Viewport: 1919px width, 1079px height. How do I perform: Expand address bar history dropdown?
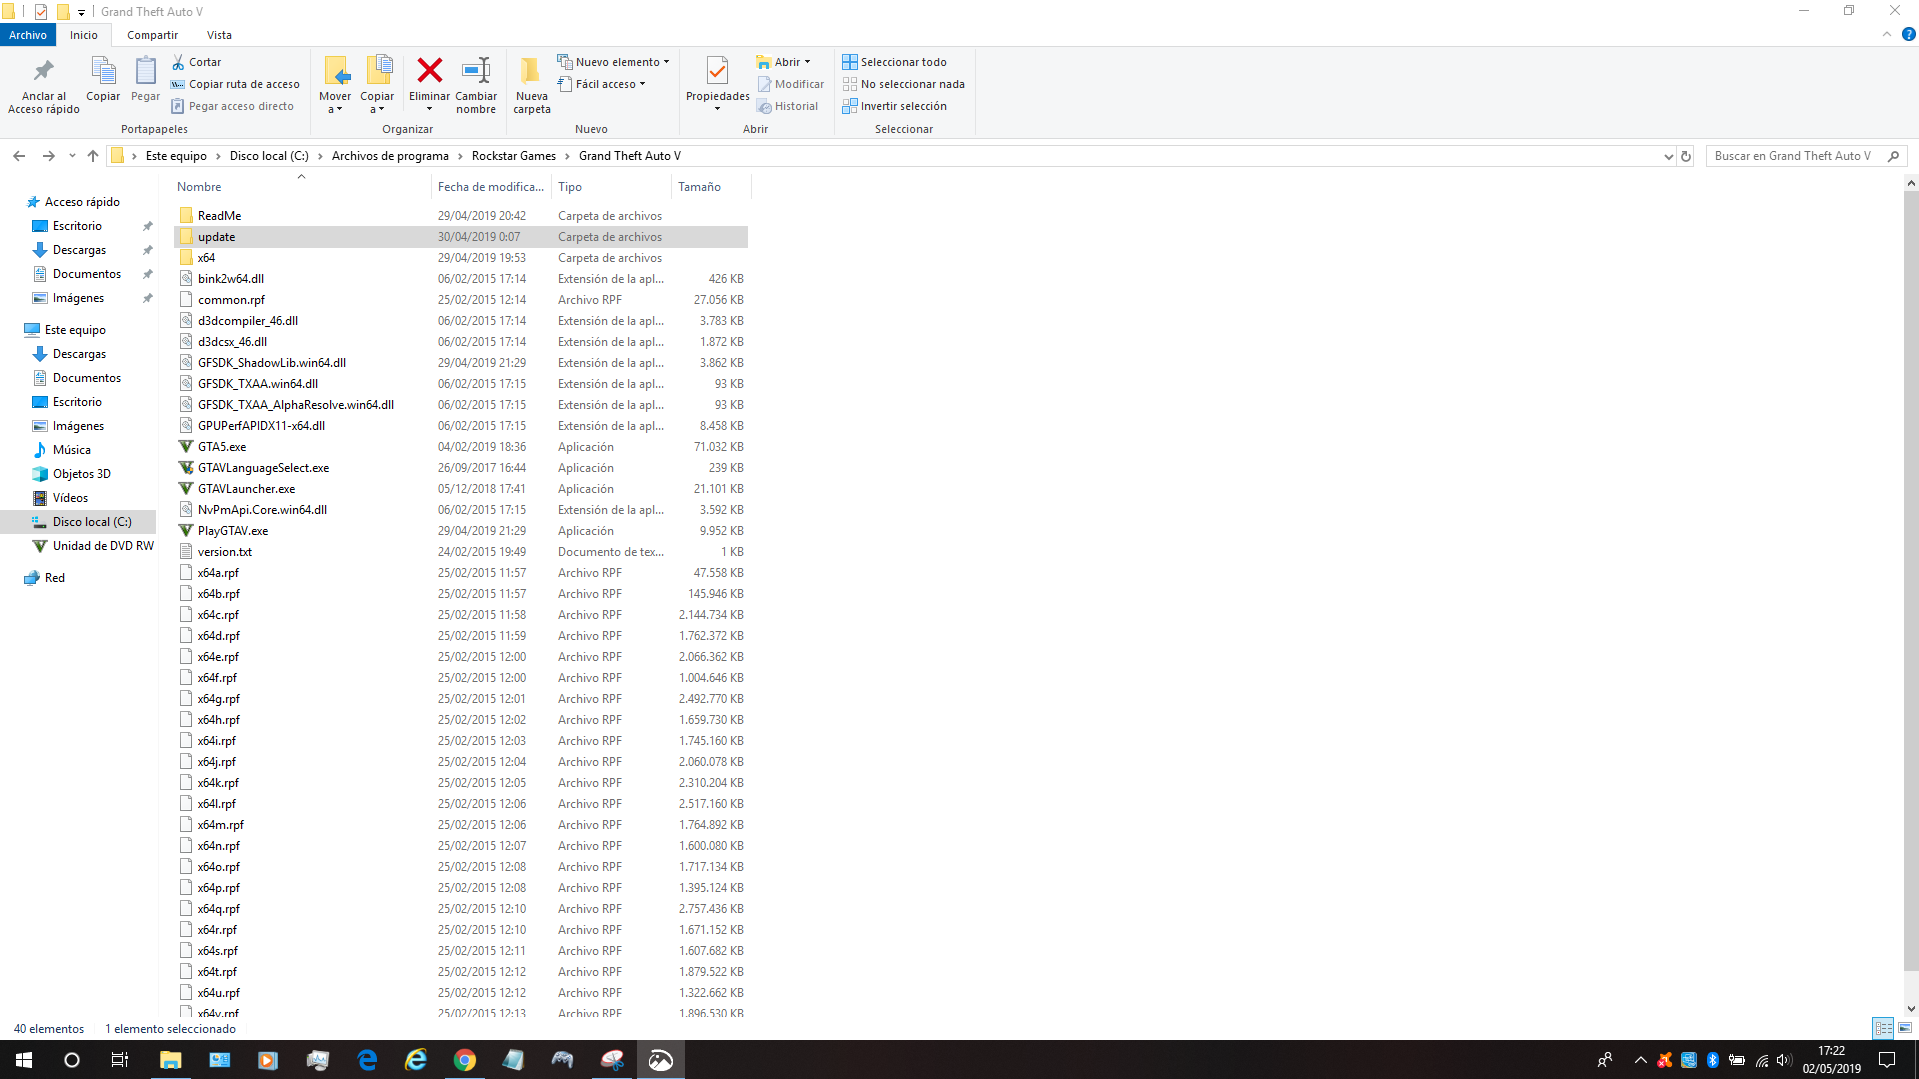tap(1668, 156)
